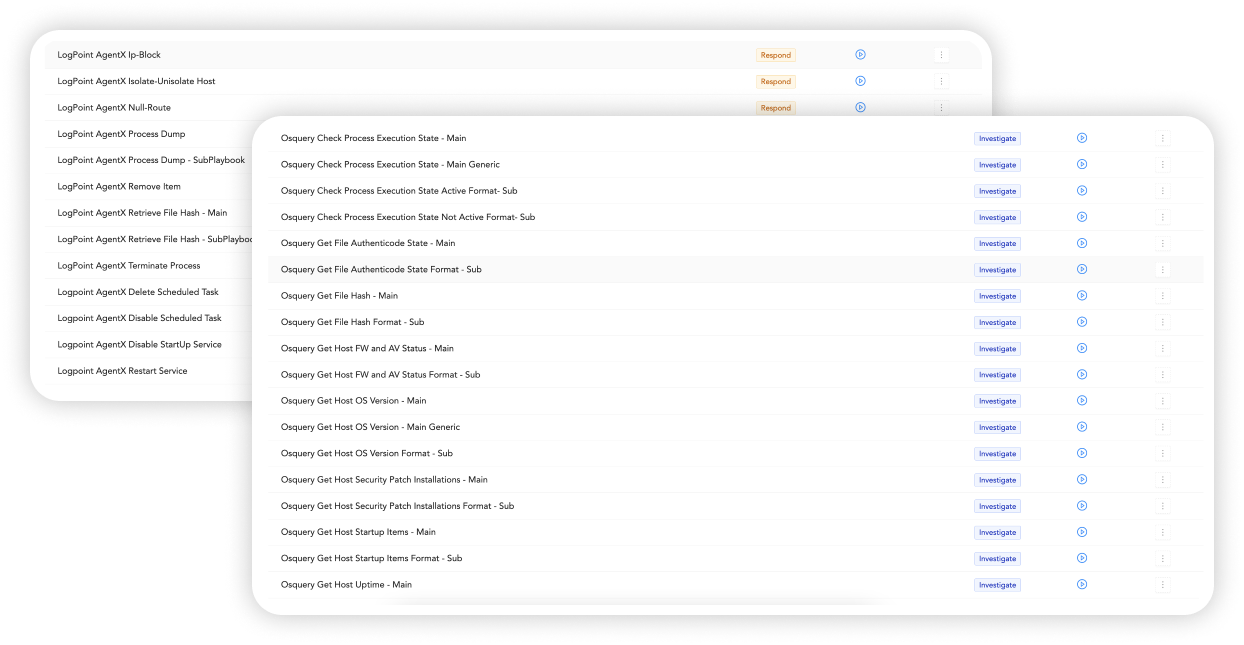Screen dimensions: 1244x645
Task: Run Osquery Check Process Execution State - Main Generic
Action: (1082, 164)
